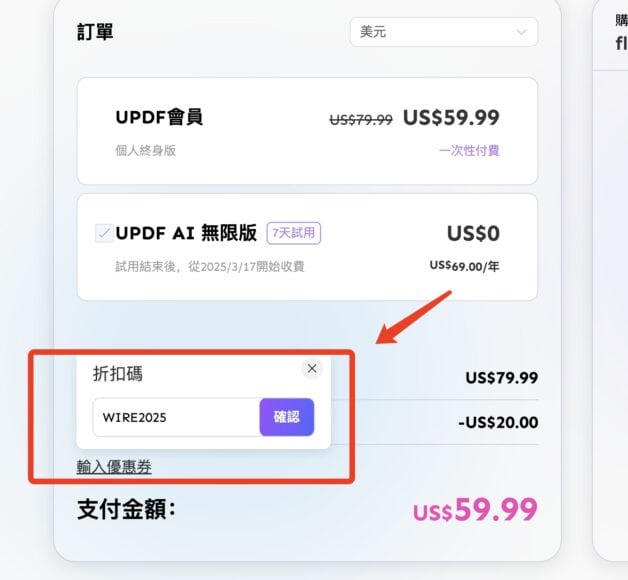Click the 7天試用 trial badge
This screenshot has width=628, height=580.
point(294,233)
